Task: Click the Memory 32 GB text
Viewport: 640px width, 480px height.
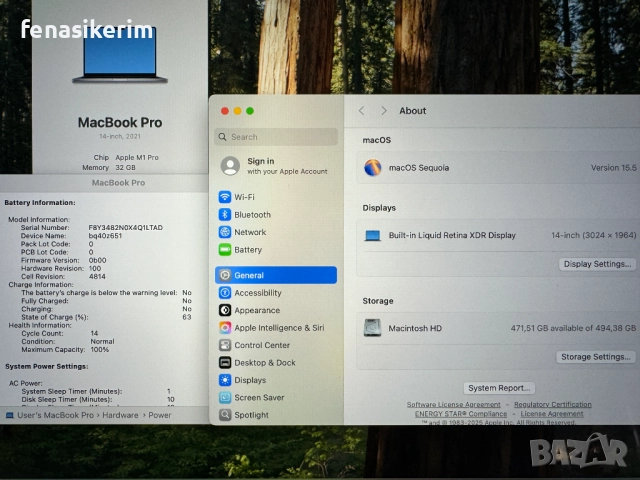Action: point(109,167)
